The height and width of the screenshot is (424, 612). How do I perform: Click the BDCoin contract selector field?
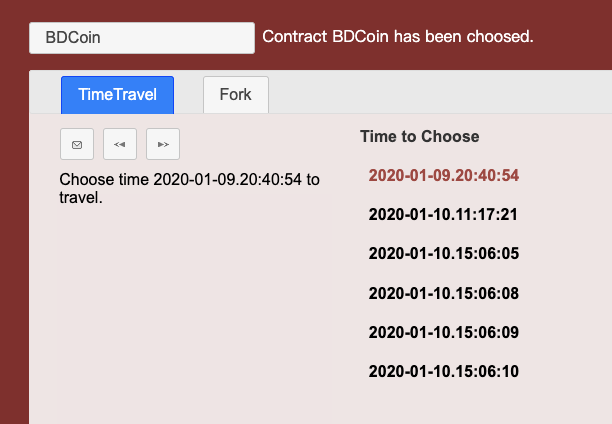(x=142, y=38)
